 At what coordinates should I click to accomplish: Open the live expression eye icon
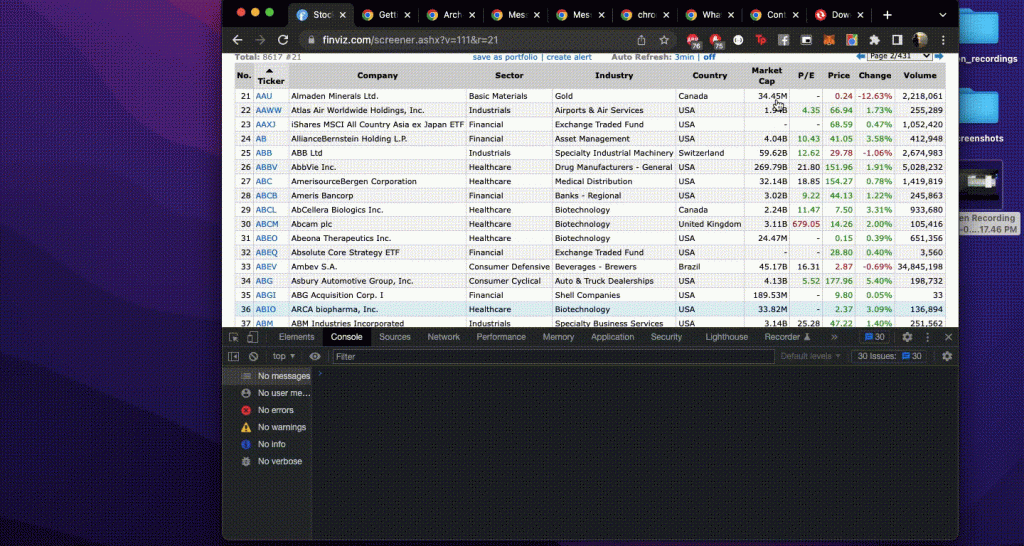315,356
